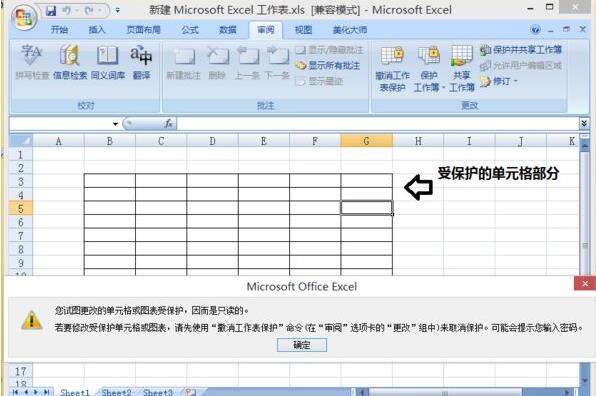
Task: Select column A header
Action: point(59,141)
